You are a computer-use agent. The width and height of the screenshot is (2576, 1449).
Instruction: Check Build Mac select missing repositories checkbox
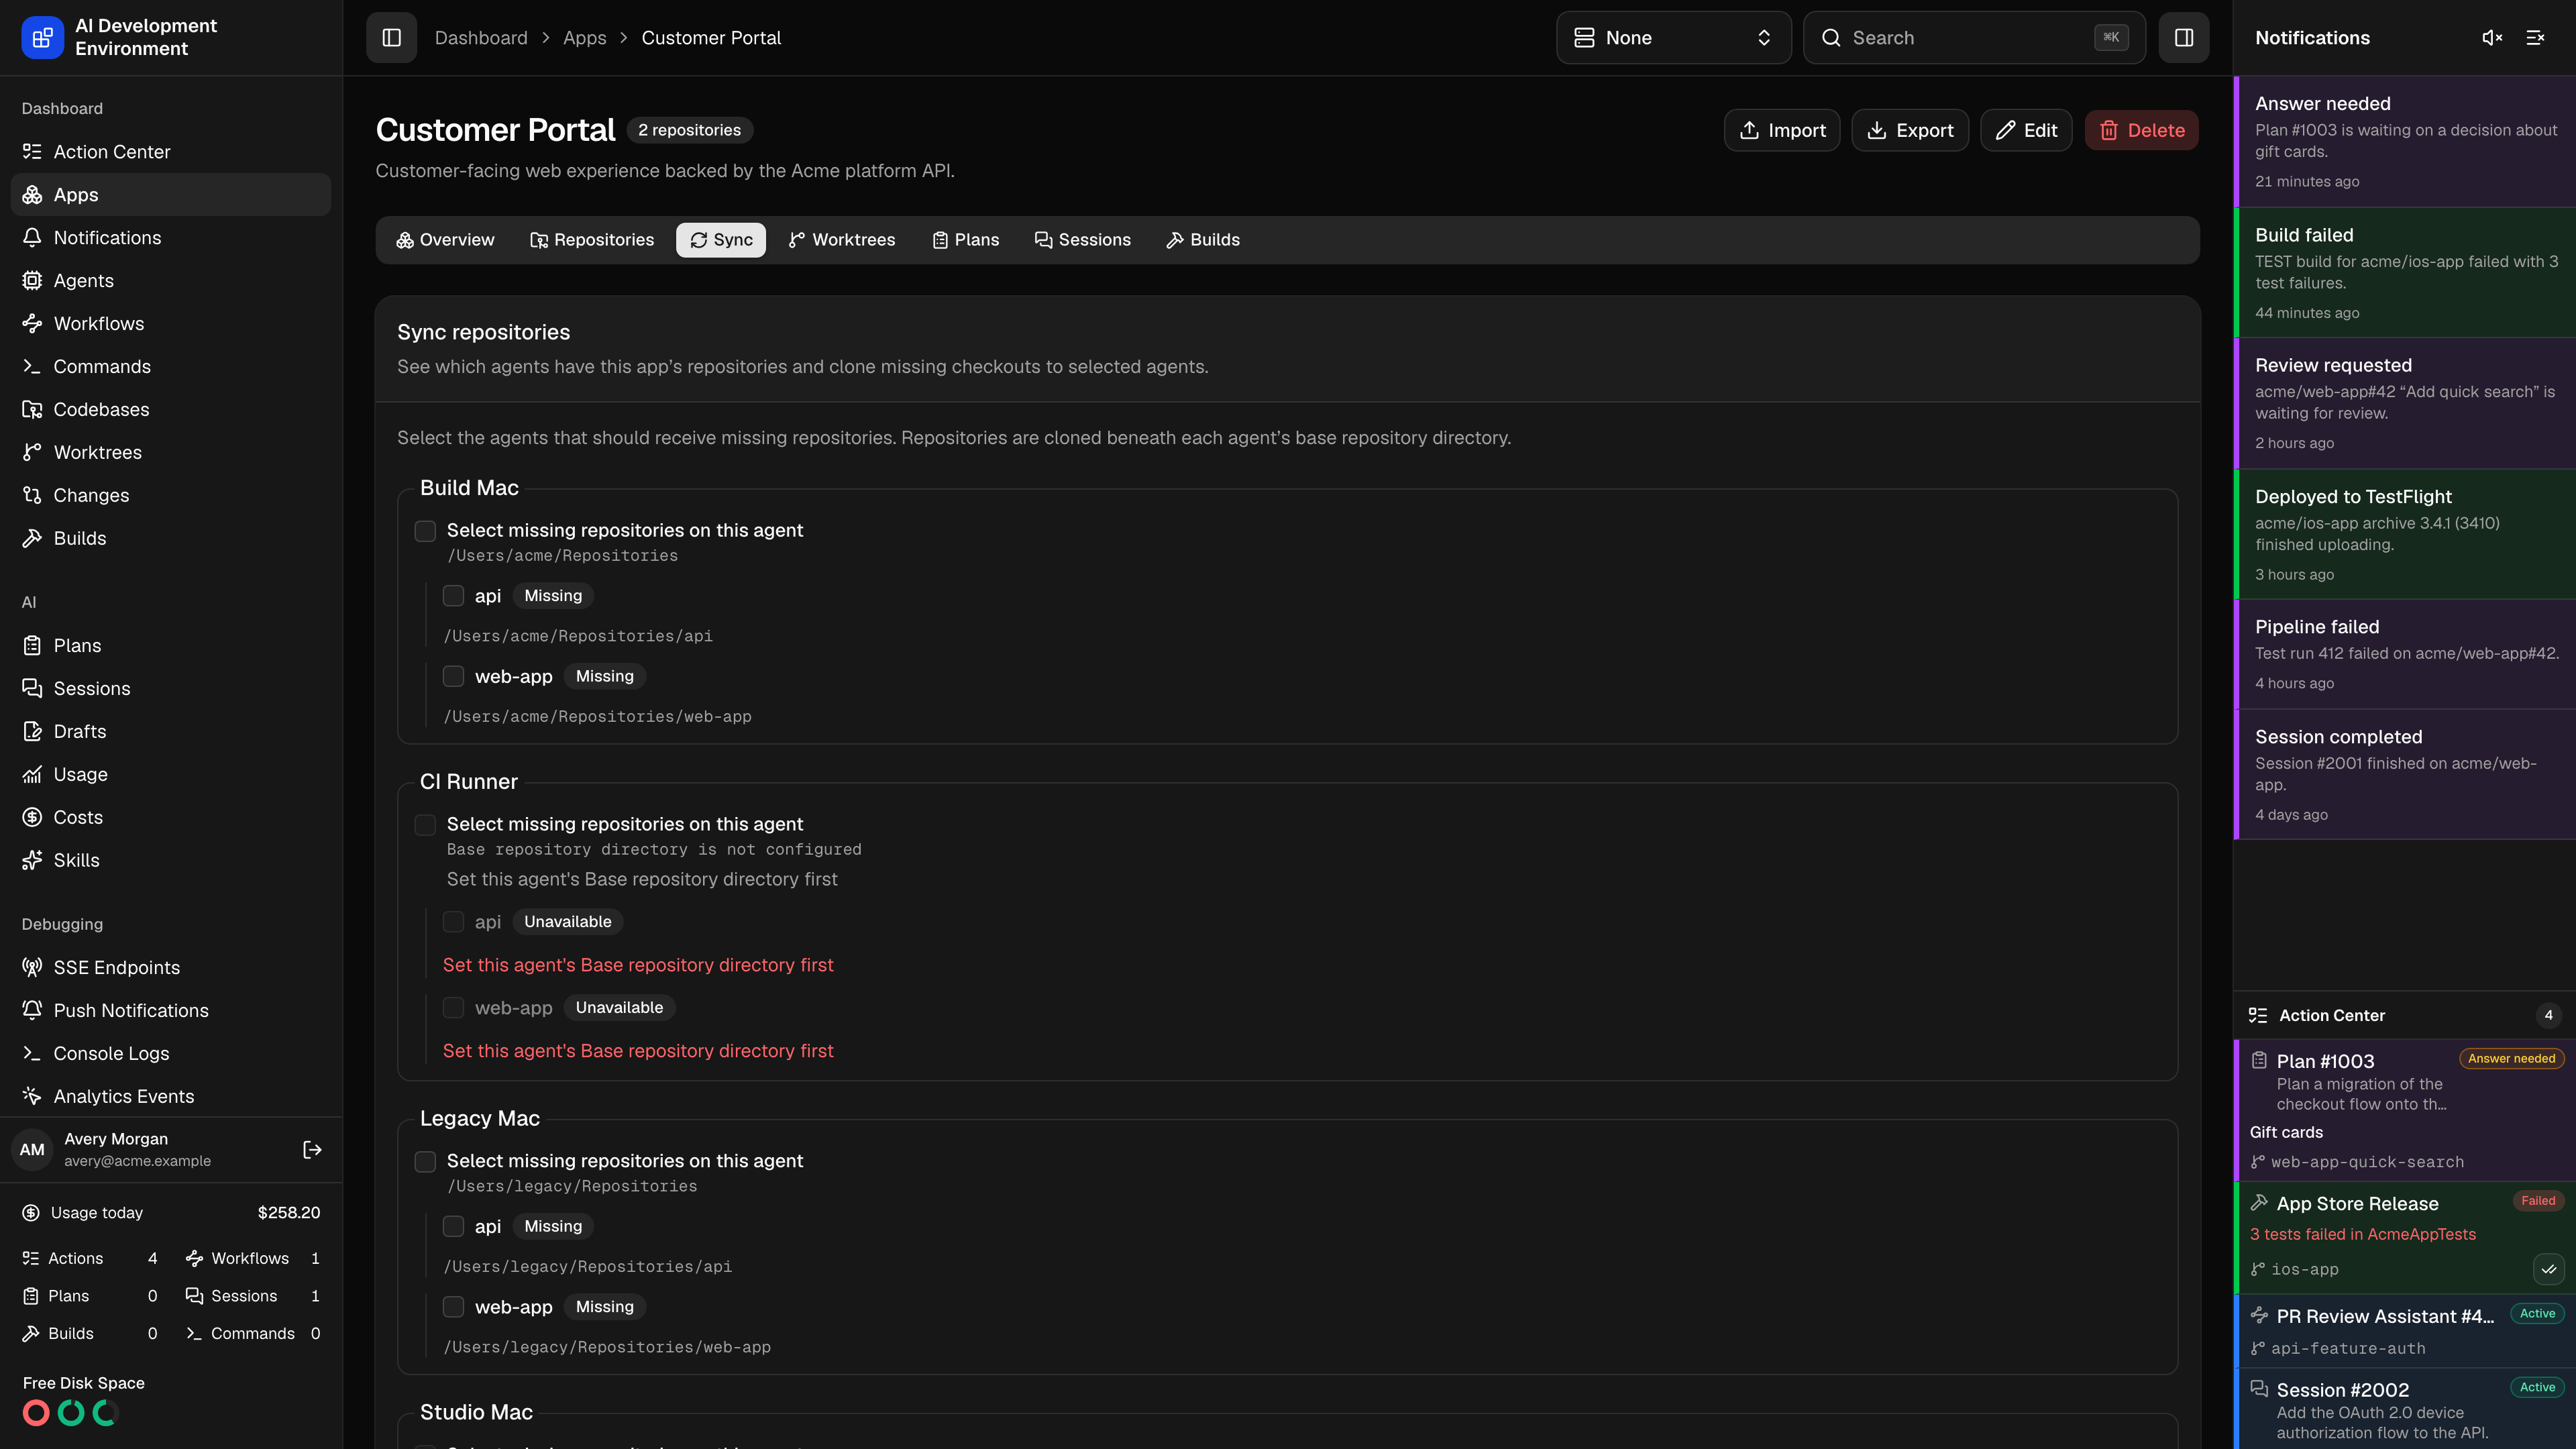coord(425,531)
